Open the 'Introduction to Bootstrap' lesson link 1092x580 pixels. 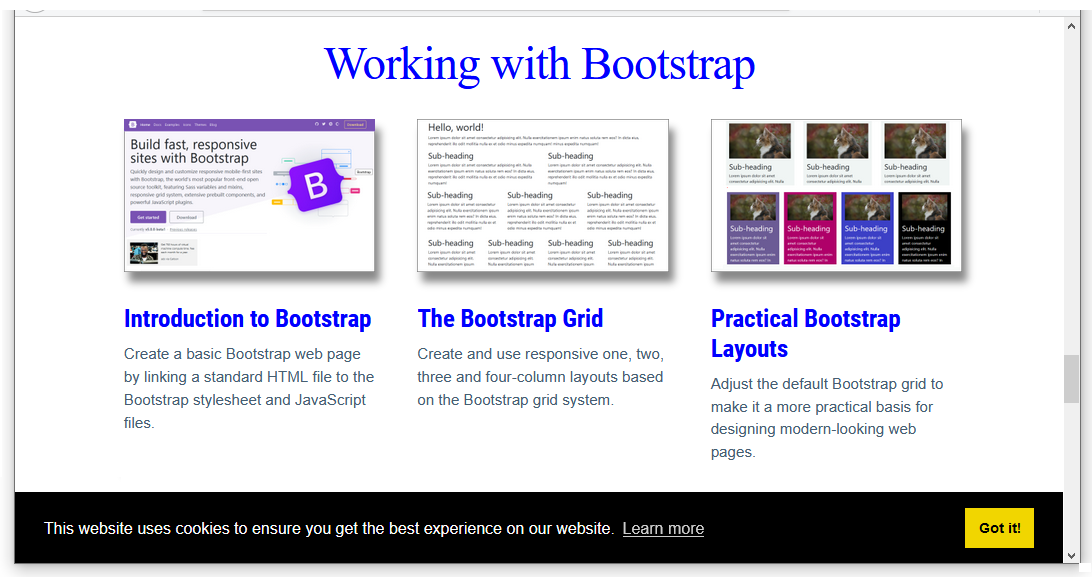coord(247,319)
